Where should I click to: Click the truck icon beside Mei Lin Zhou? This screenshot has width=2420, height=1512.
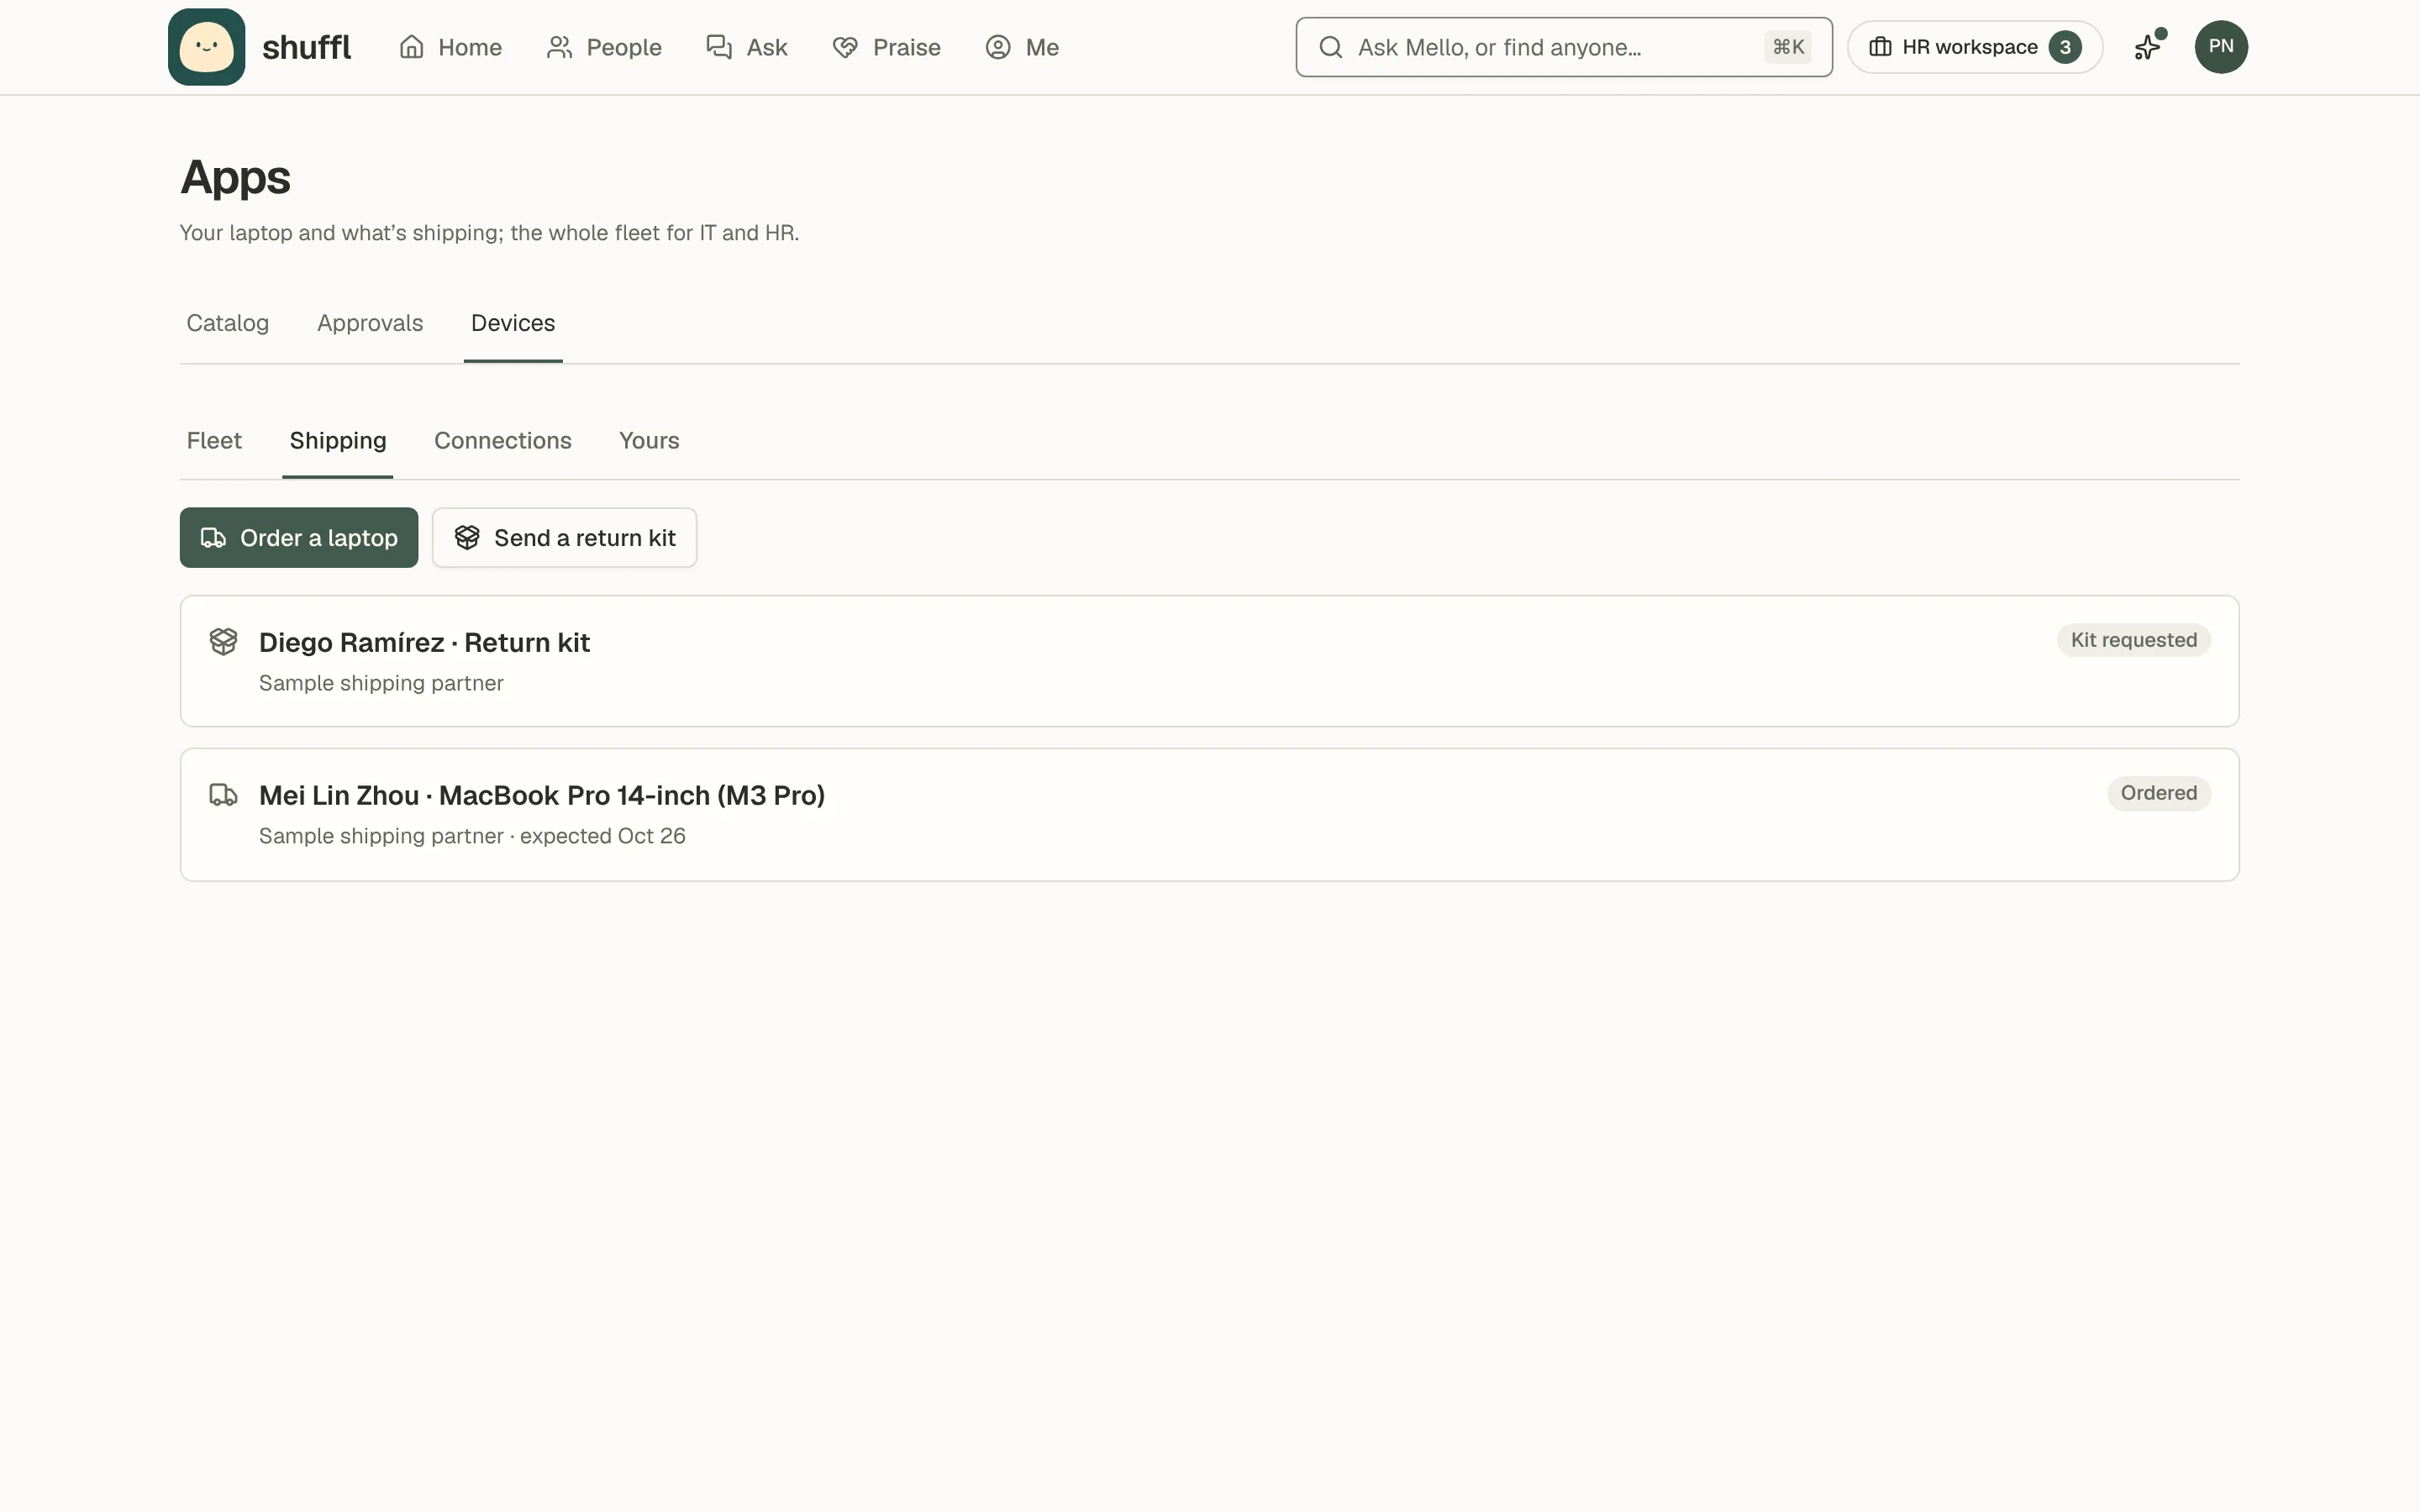(223, 795)
